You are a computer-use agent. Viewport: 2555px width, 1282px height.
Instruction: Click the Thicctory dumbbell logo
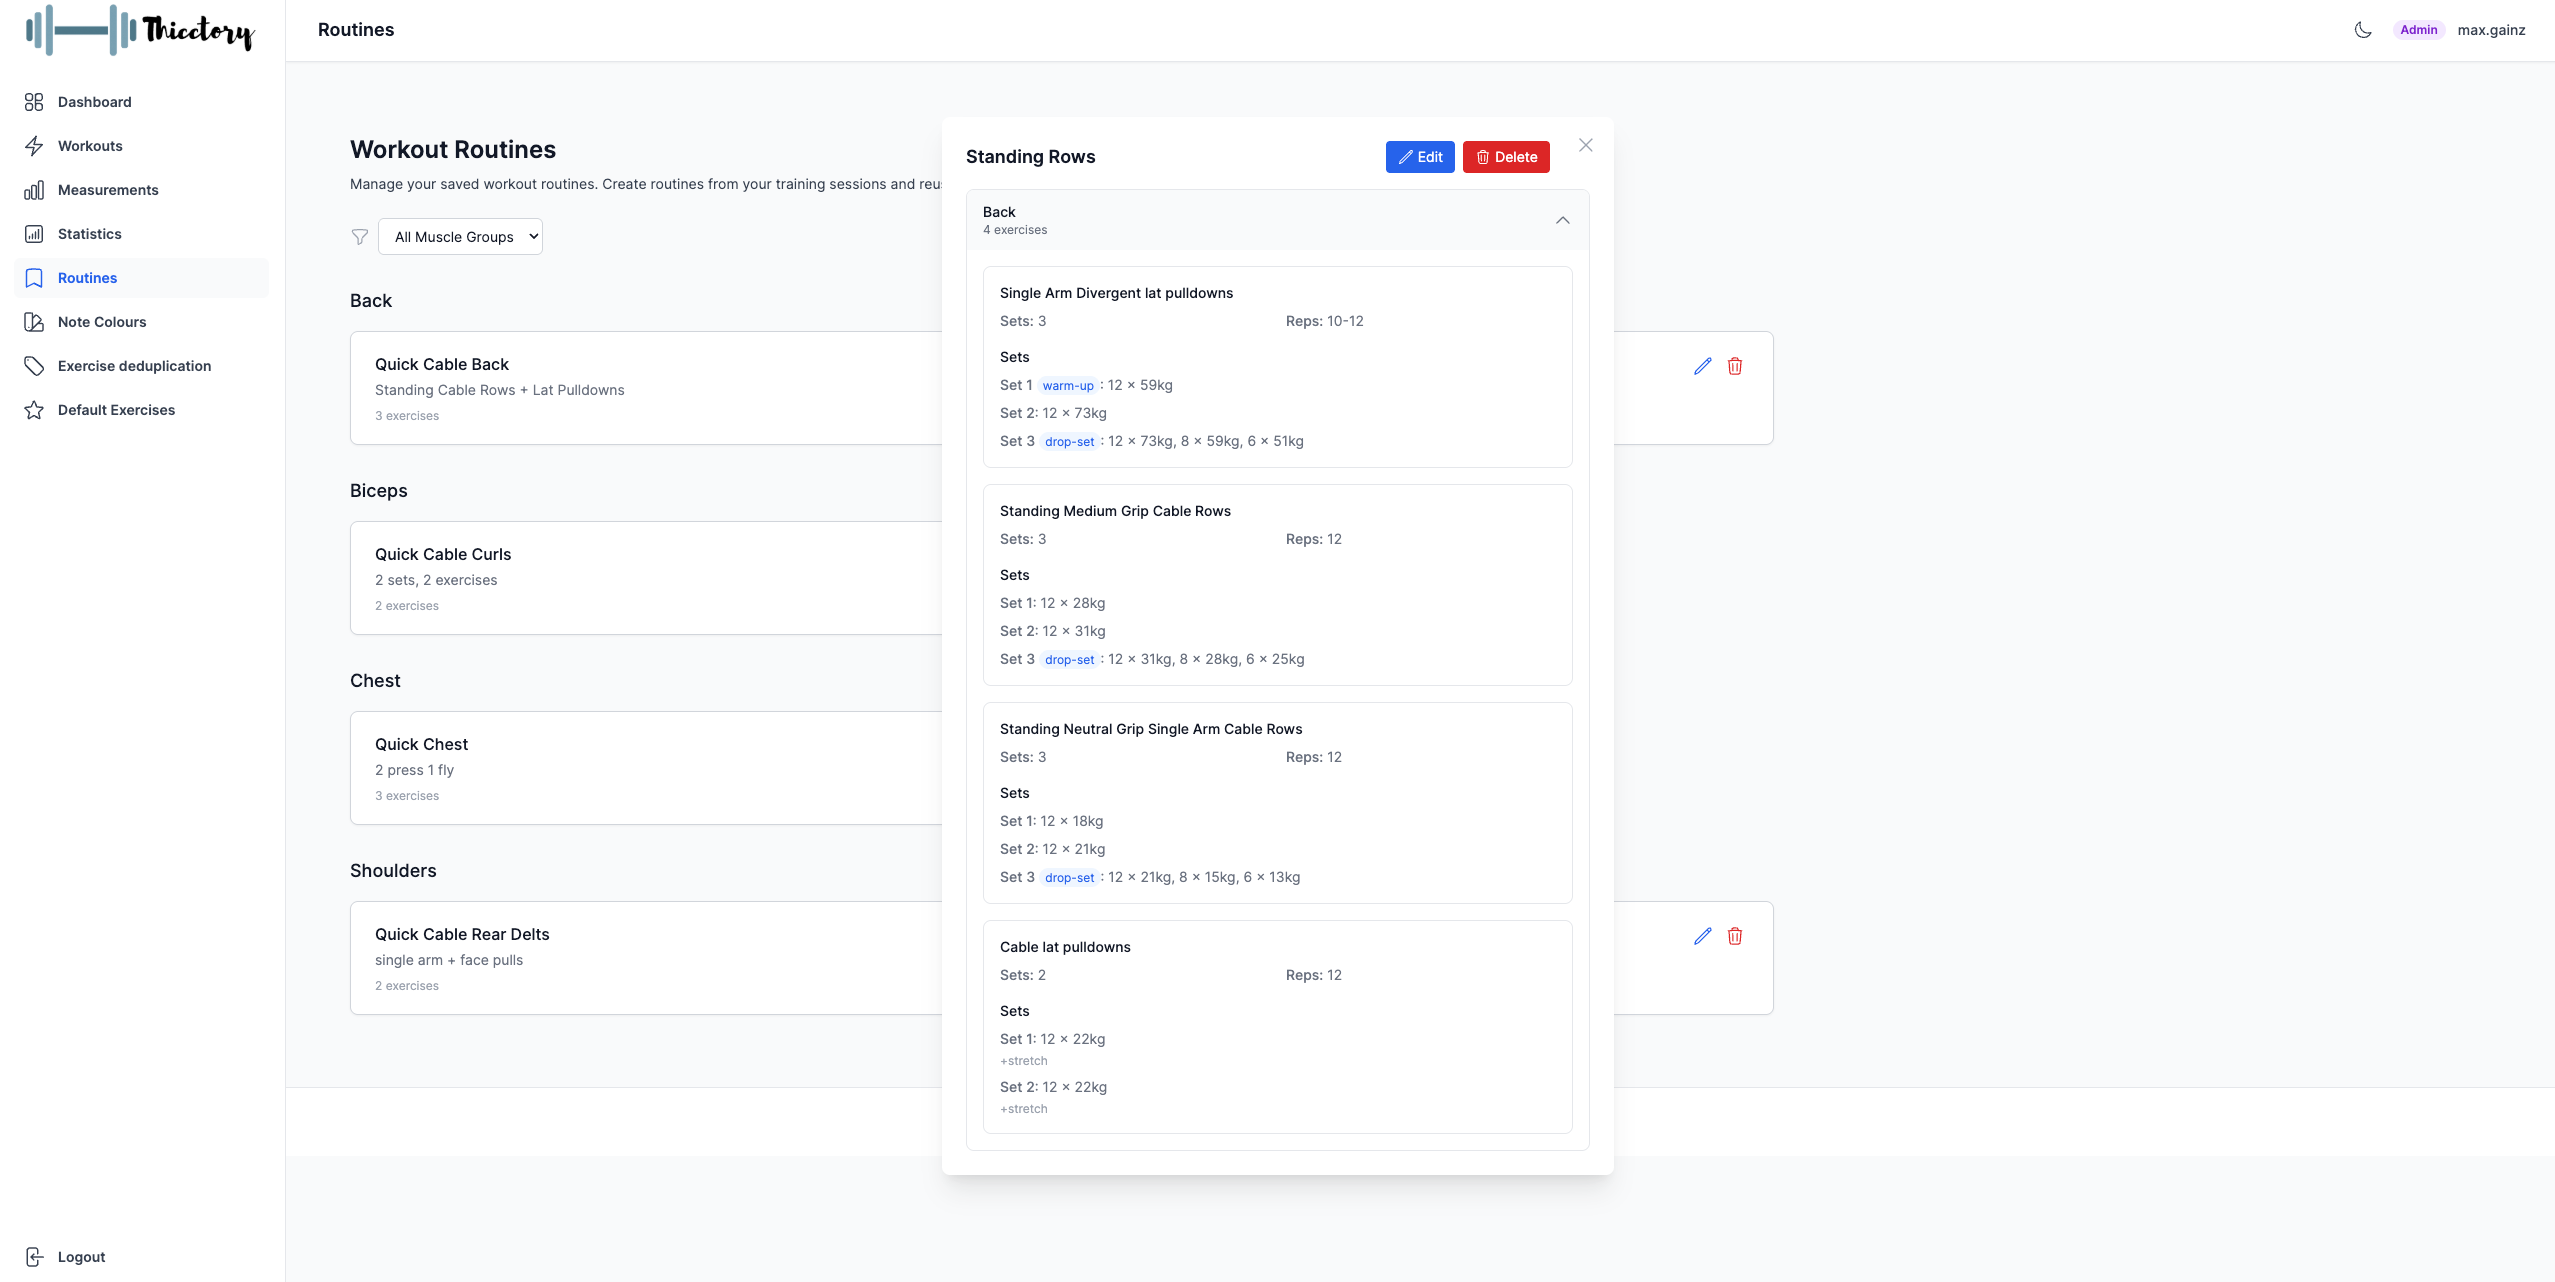point(140,30)
